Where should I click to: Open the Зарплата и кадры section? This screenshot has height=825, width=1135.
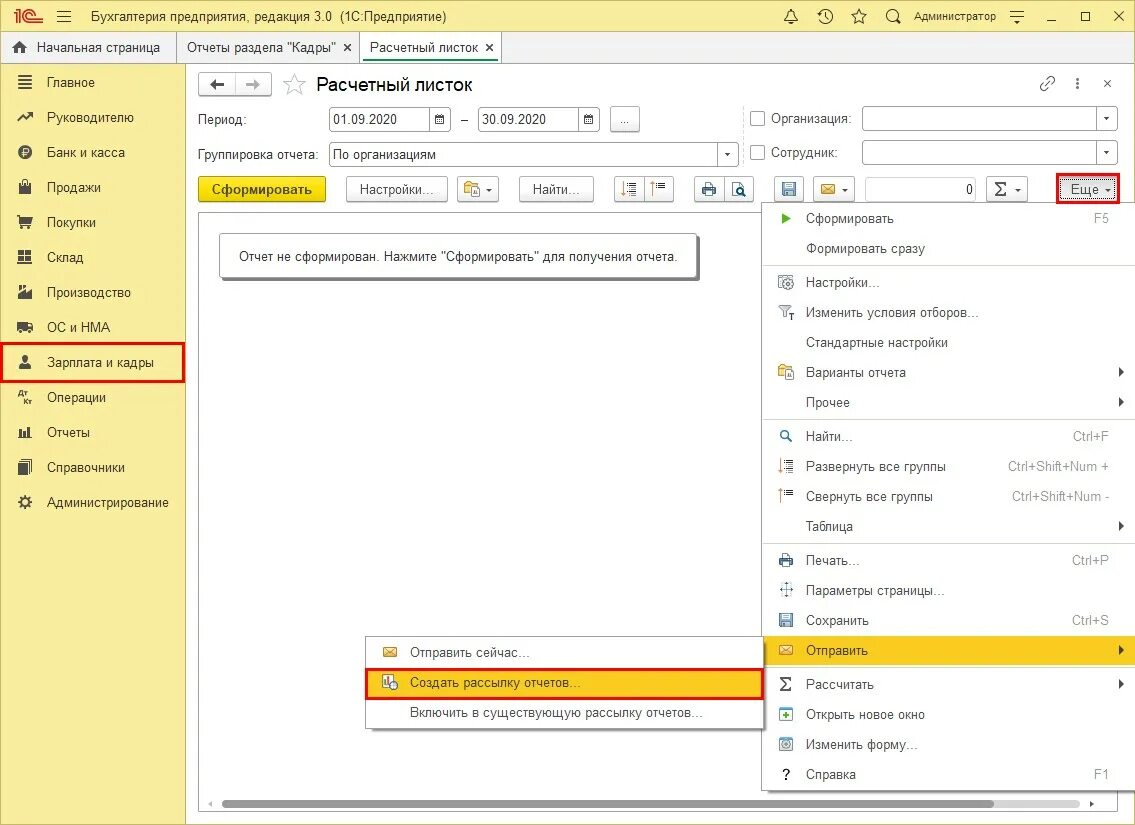93,363
